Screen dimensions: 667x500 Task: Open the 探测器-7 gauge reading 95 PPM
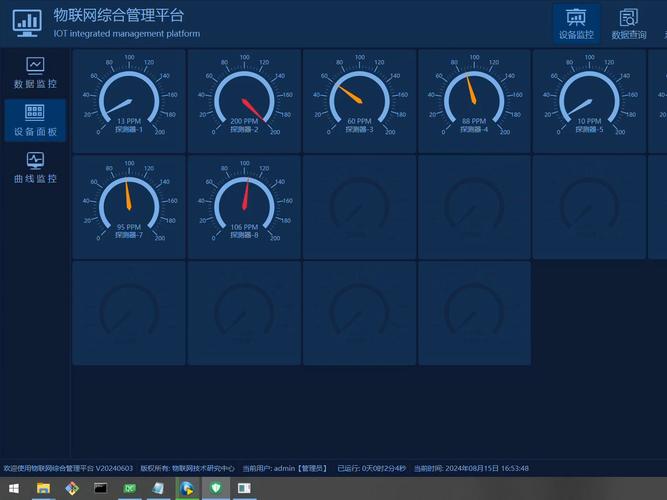(x=128, y=206)
